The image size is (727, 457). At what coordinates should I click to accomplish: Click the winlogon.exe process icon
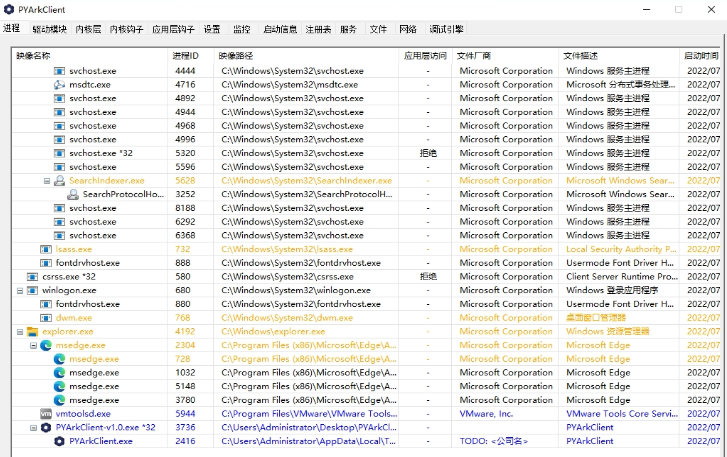click(32, 290)
